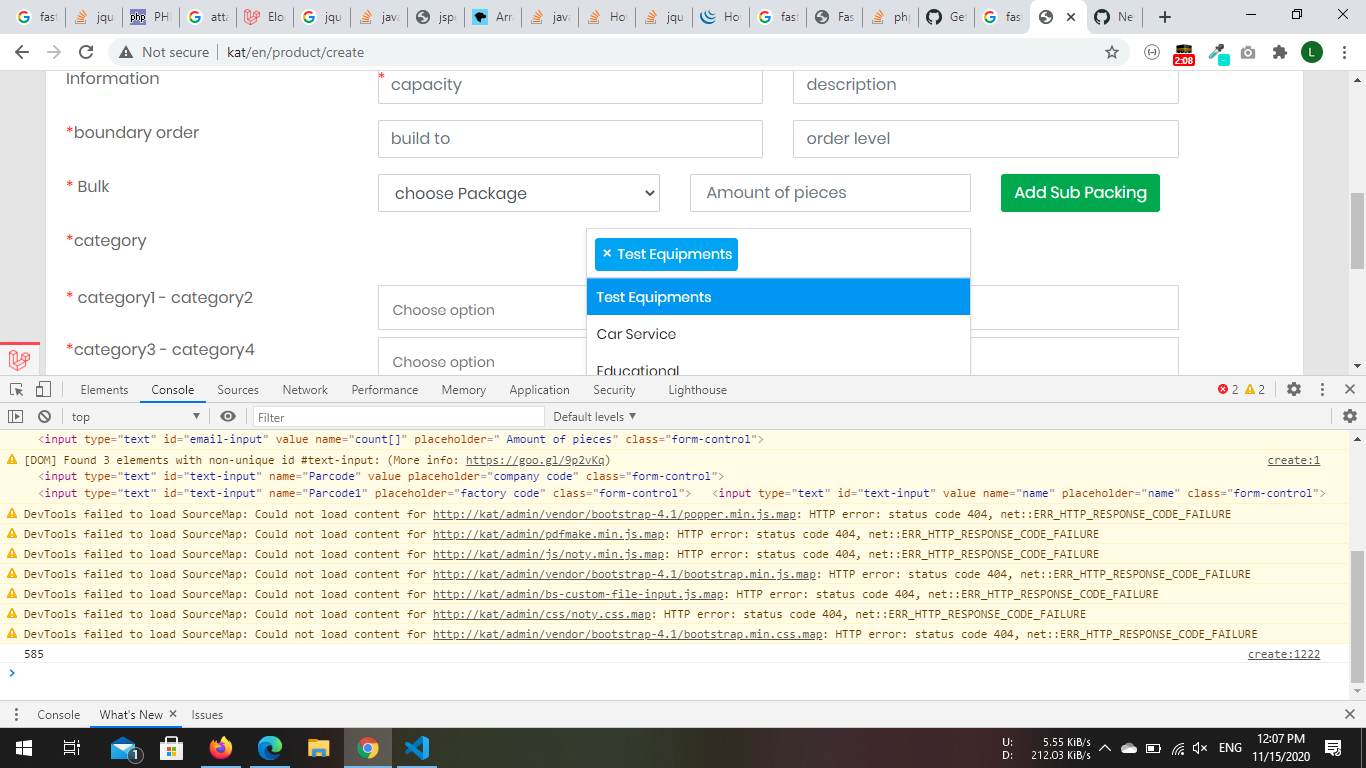Open Visual Studio Code from the taskbar
The image size is (1366, 768).
[x=417, y=747]
